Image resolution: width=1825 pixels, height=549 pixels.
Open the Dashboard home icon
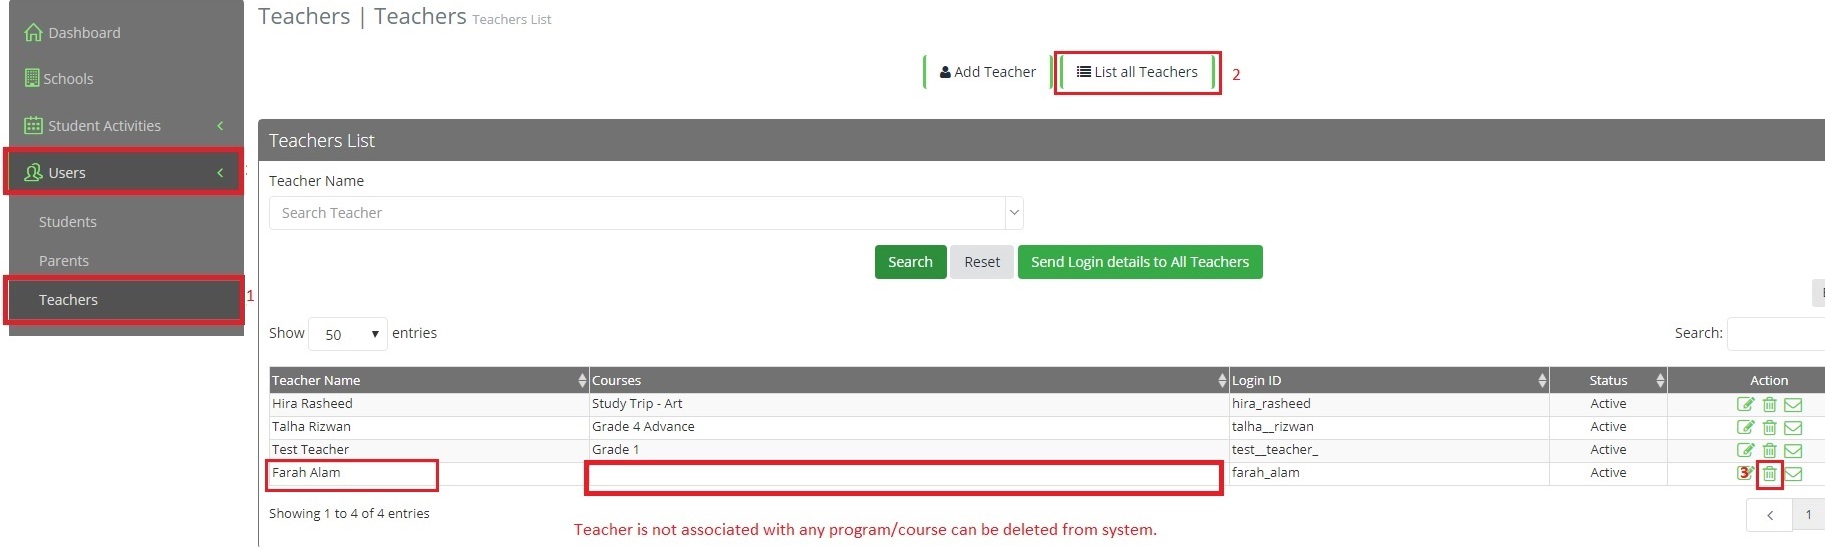pyautogui.click(x=33, y=32)
